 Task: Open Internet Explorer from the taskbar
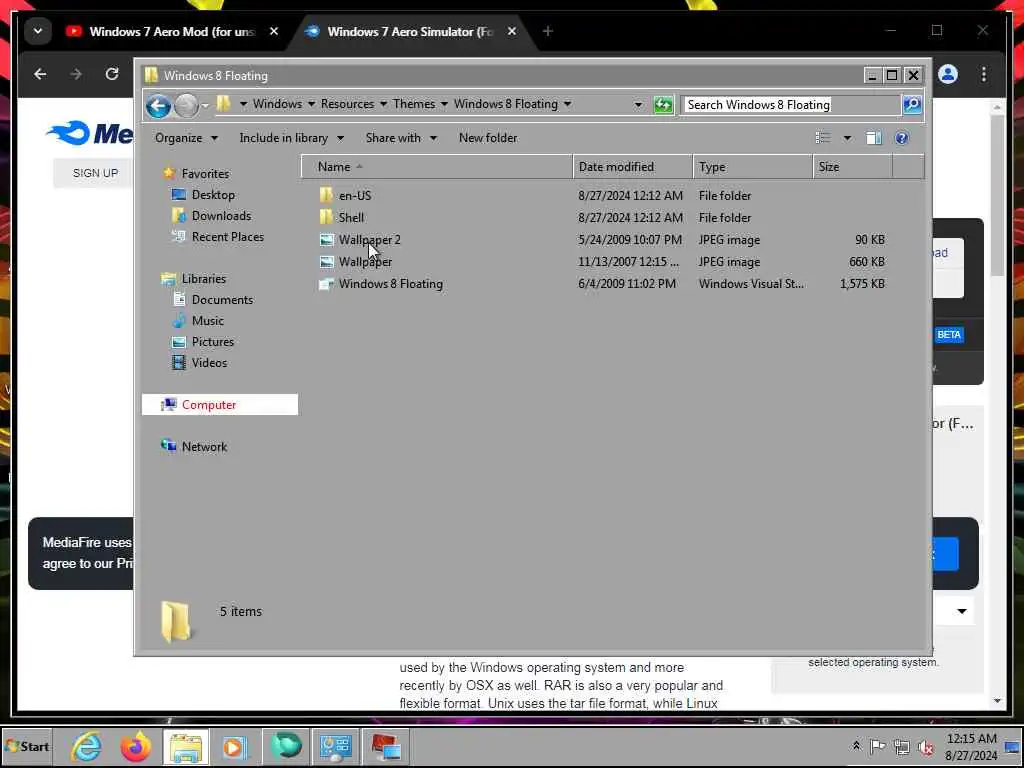[x=86, y=746]
